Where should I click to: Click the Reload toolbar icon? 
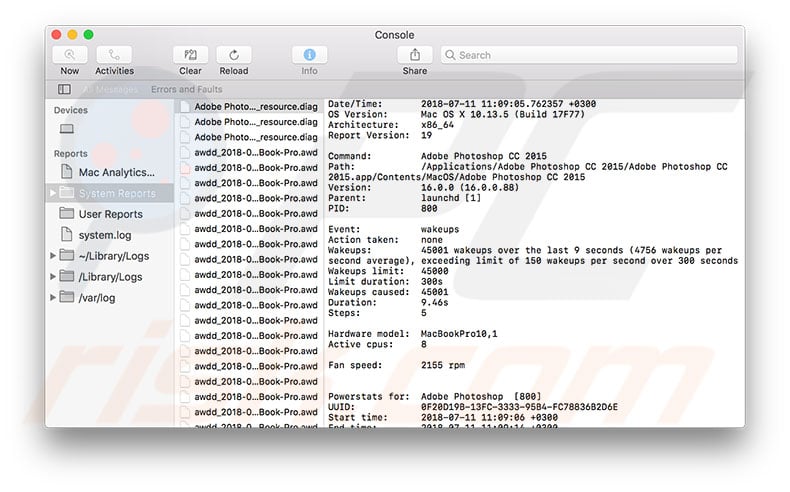point(233,55)
